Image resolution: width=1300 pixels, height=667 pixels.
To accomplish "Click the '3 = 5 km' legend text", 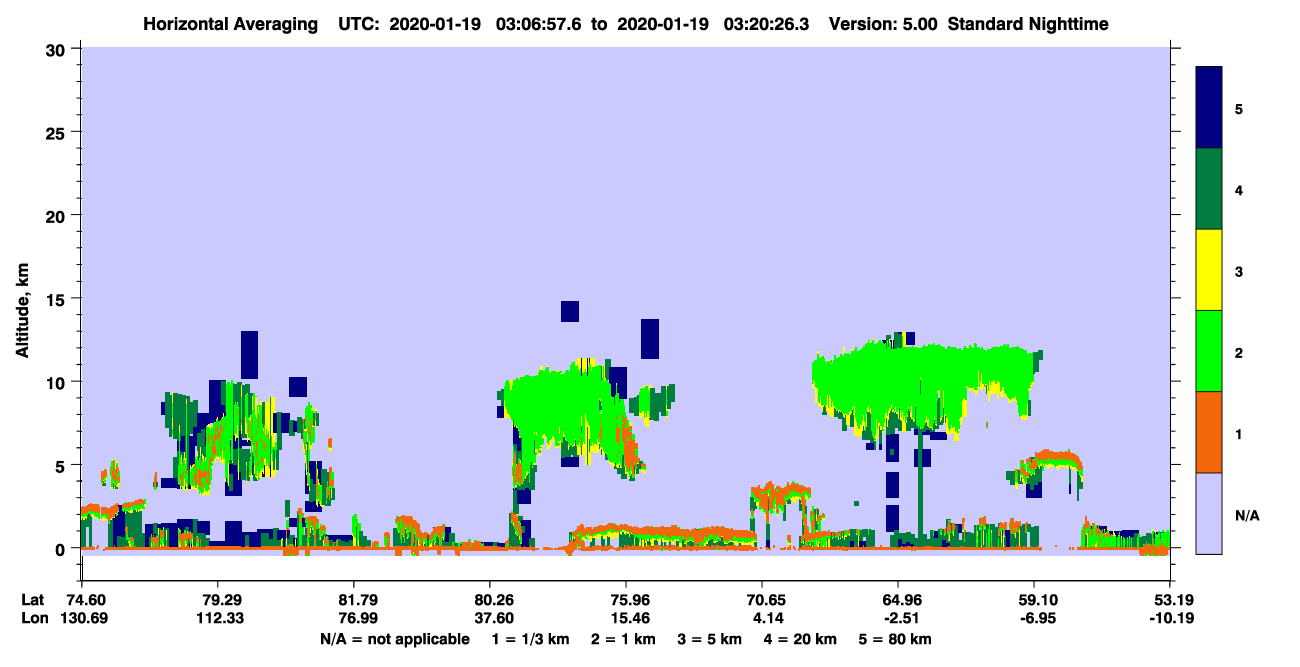I will pos(710,639).
